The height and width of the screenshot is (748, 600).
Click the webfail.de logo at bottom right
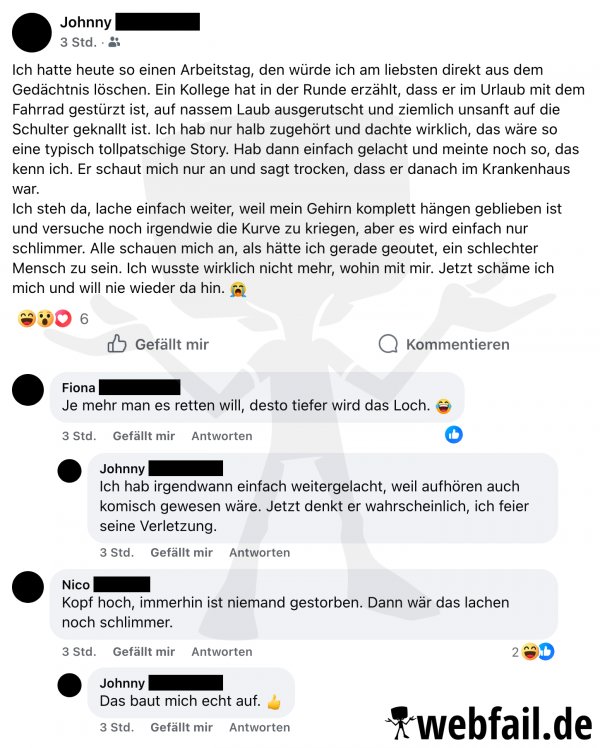click(x=488, y=723)
